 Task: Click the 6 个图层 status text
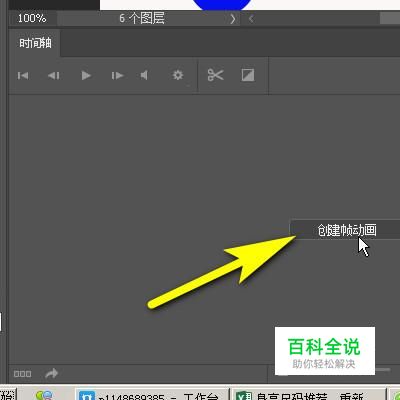142,18
